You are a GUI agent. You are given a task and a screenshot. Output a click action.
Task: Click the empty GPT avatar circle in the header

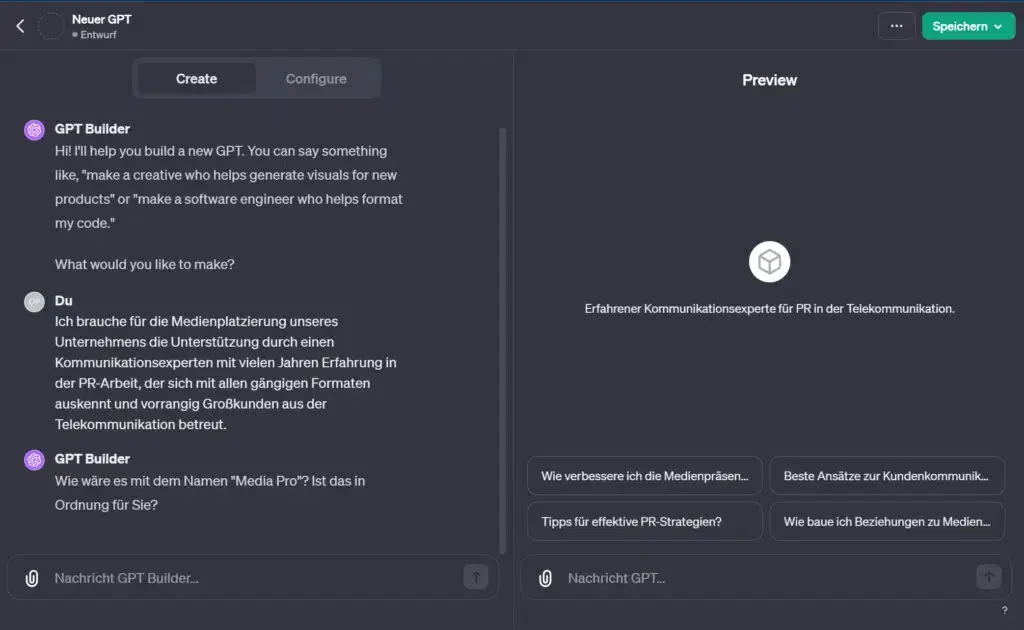pos(50,26)
